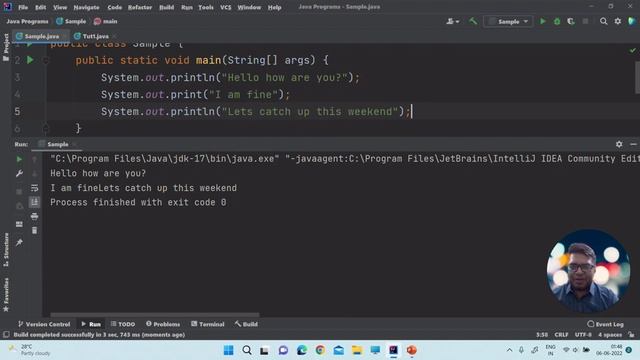
Task: Select the Sample.java editor tab
Action: [x=42, y=36]
